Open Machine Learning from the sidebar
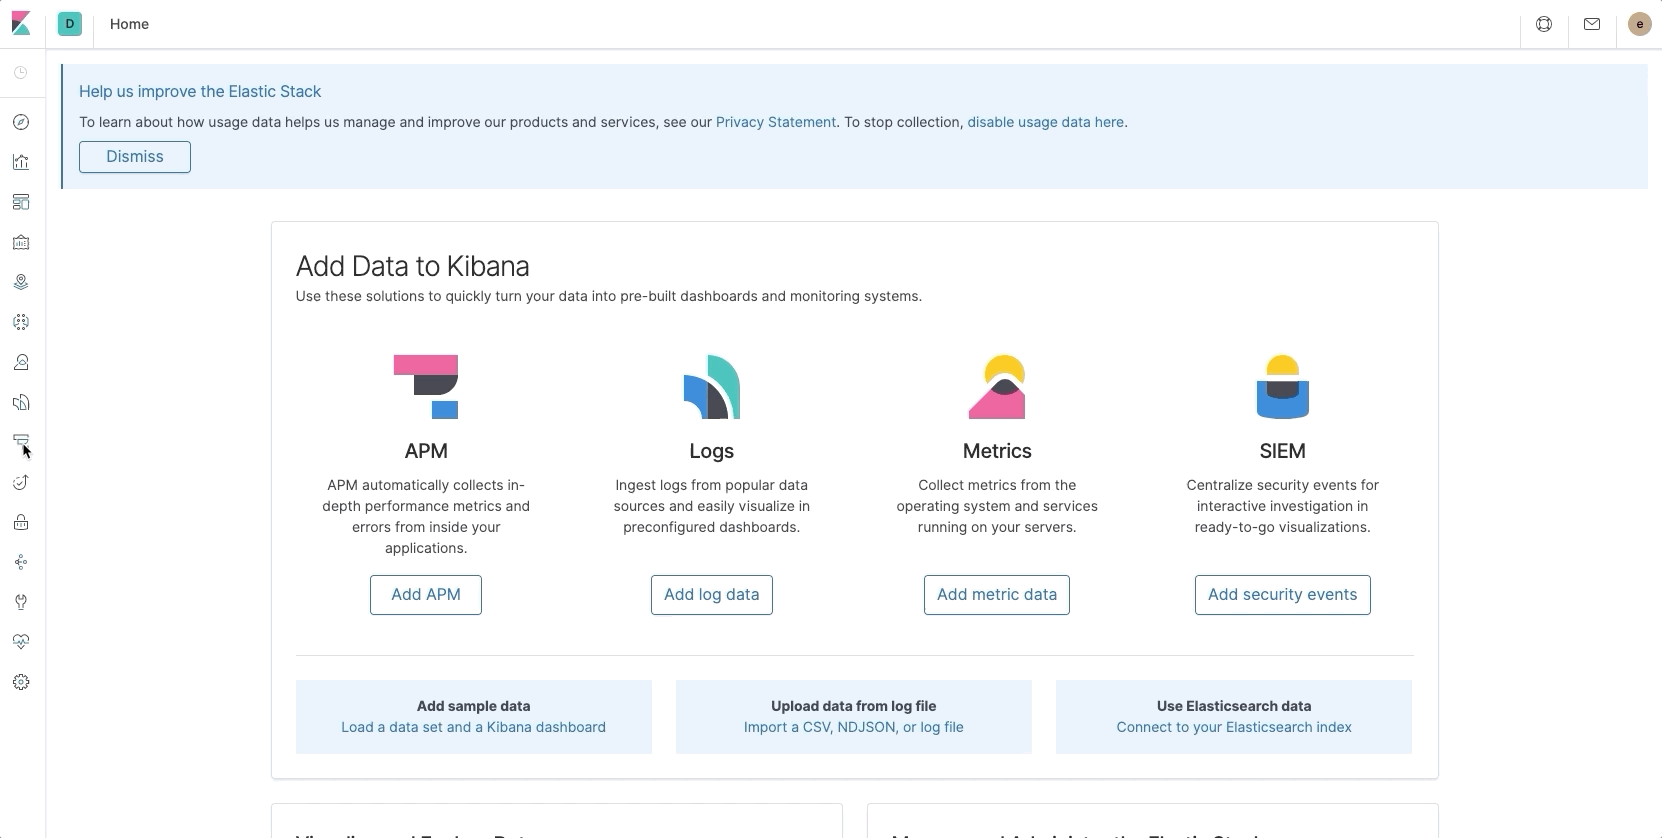This screenshot has width=1662, height=838. pos(21,322)
